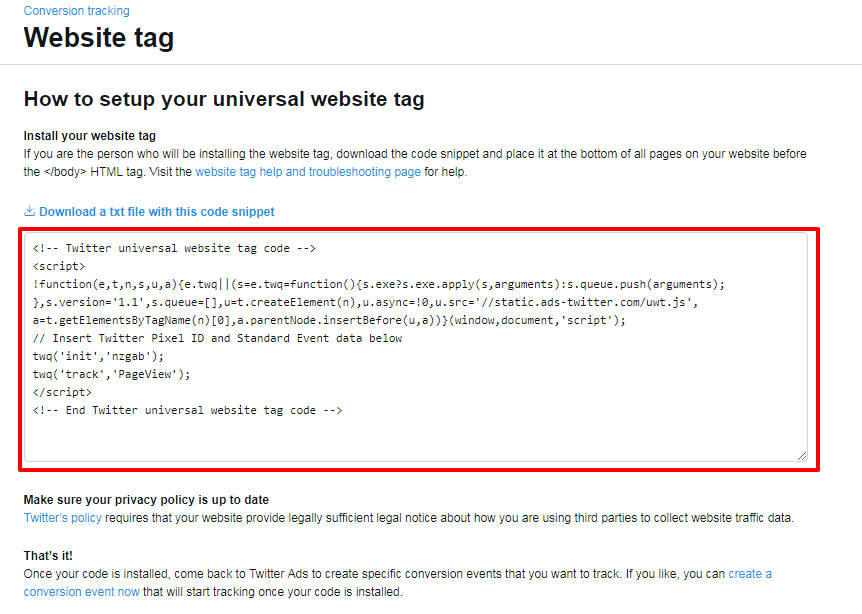
Task: Click the privacy policy up to date heading
Action: (146, 500)
